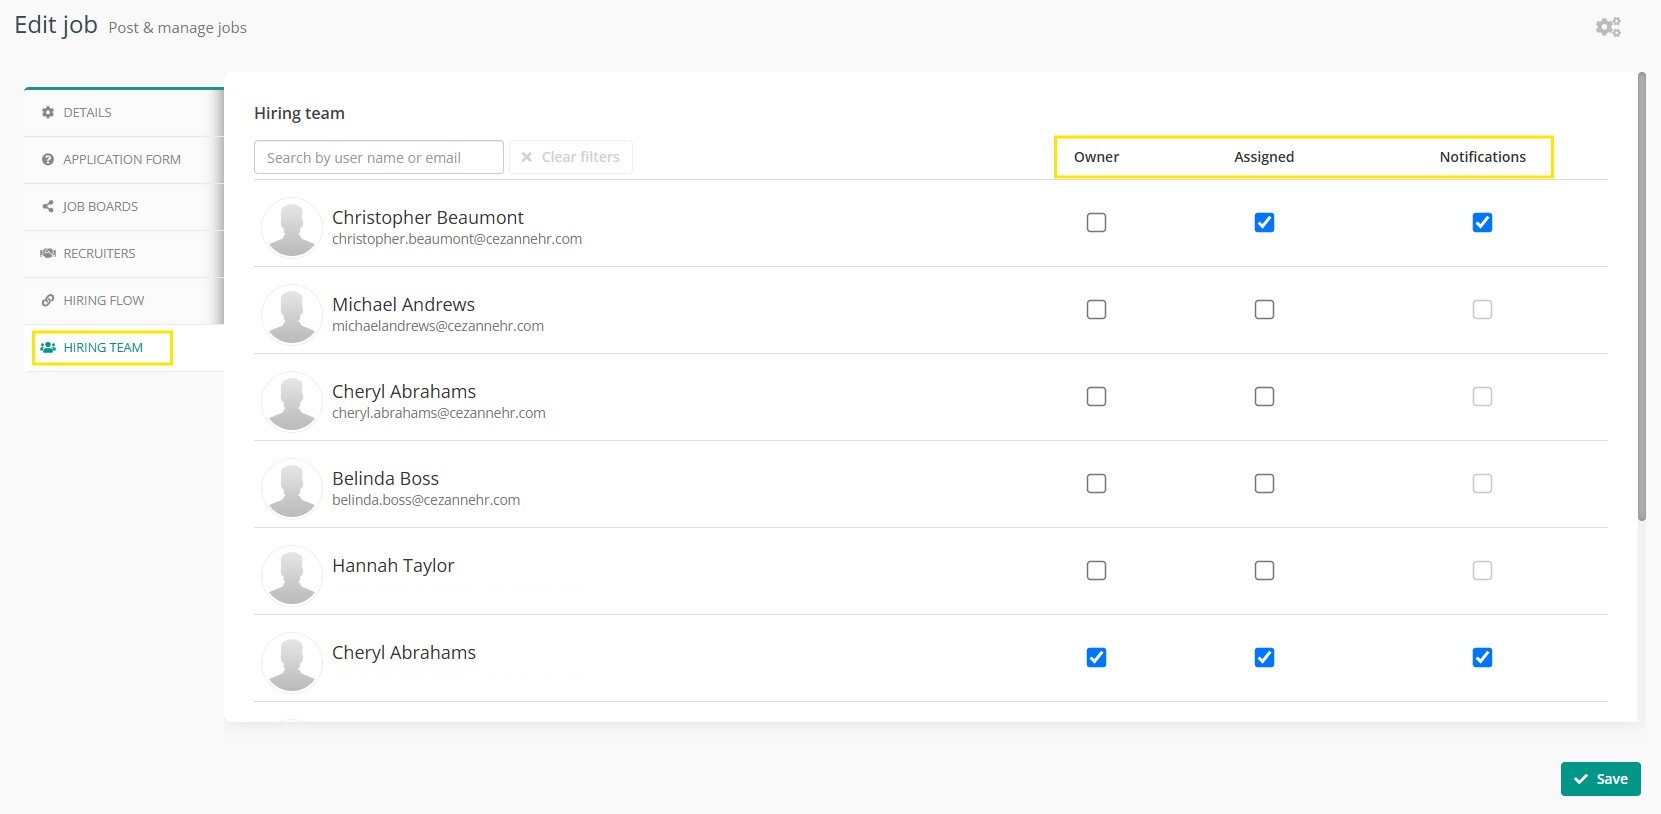Click Christopher Beaumont's avatar
This screenshot has width=1661, height=814.
click(x=292, y=227)
